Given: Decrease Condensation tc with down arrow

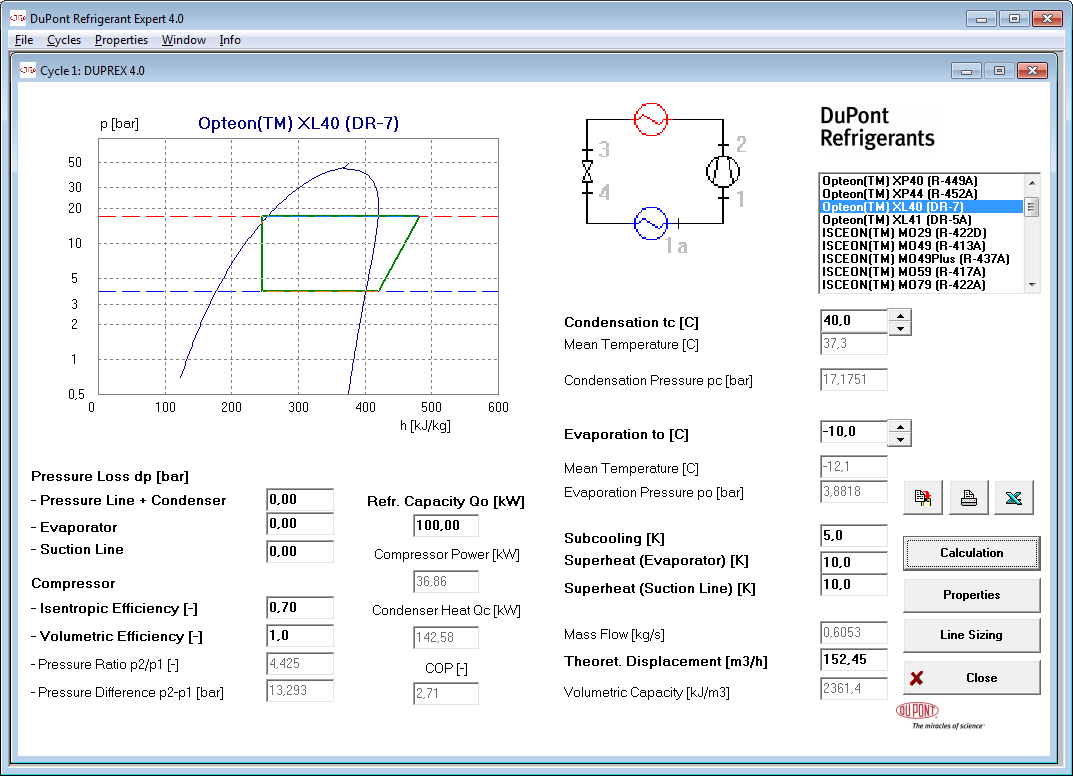Looking at the screenshot, I should click(x=900, y=329).
